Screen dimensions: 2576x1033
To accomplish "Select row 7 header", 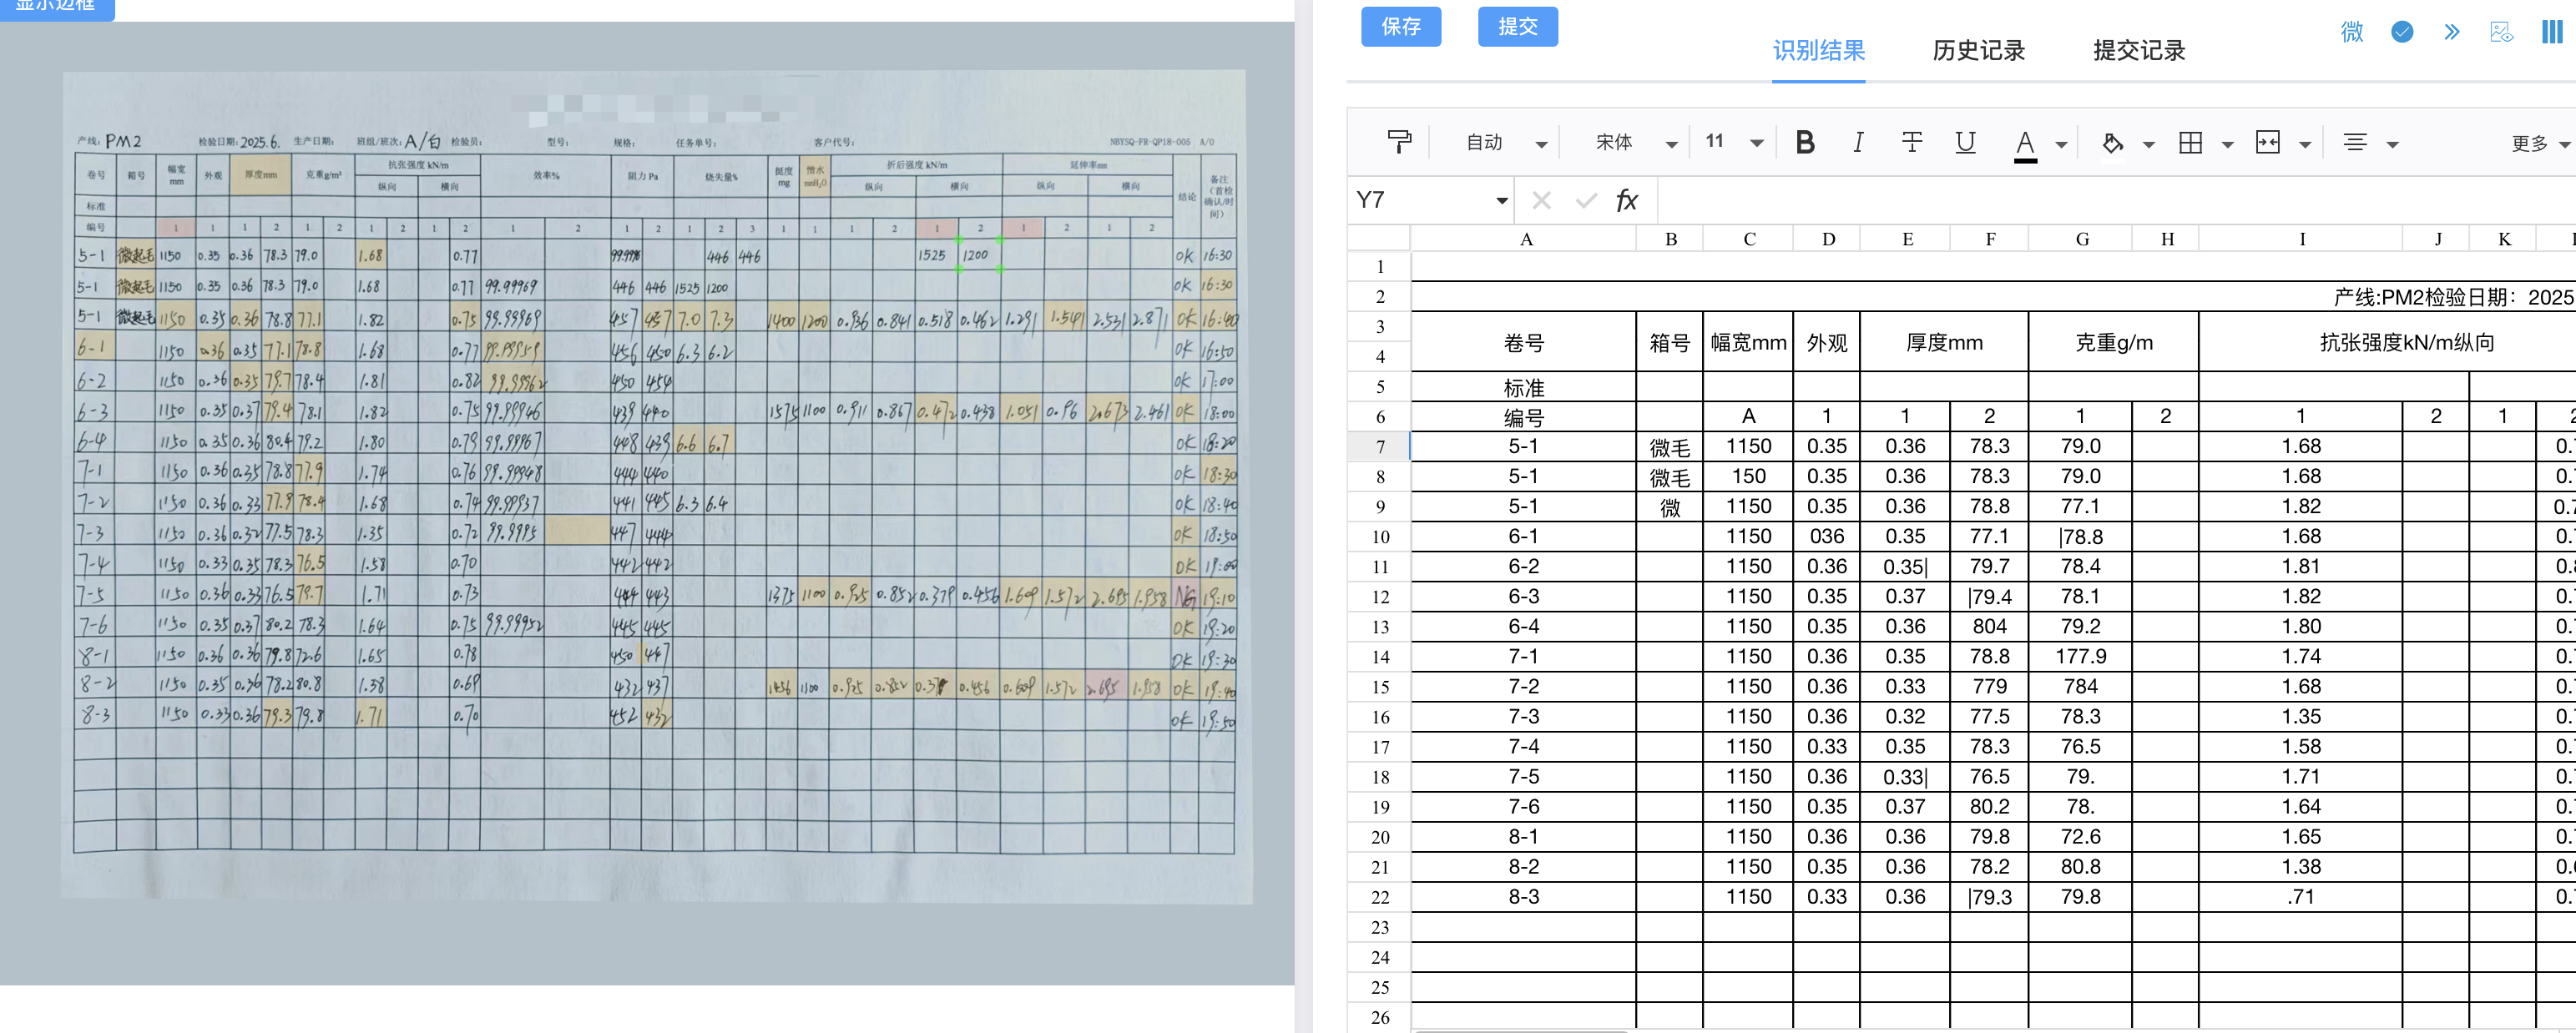I will tap(1380, 447).
